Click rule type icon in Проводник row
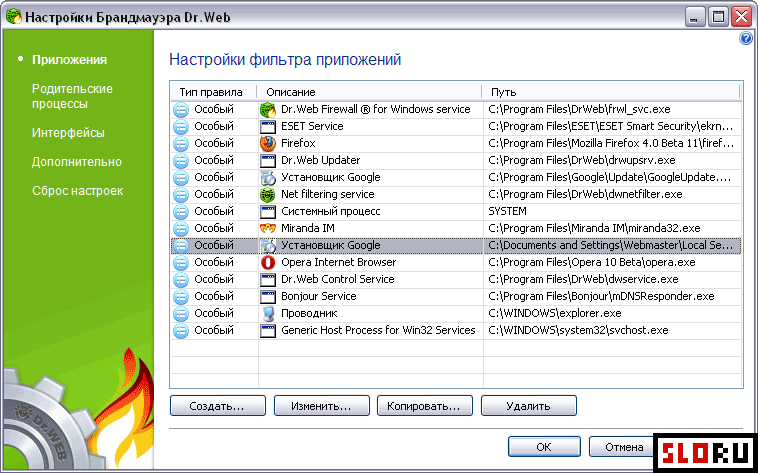Image resolution: width=758 pixels, height=473 pixels. click(180, 313)
